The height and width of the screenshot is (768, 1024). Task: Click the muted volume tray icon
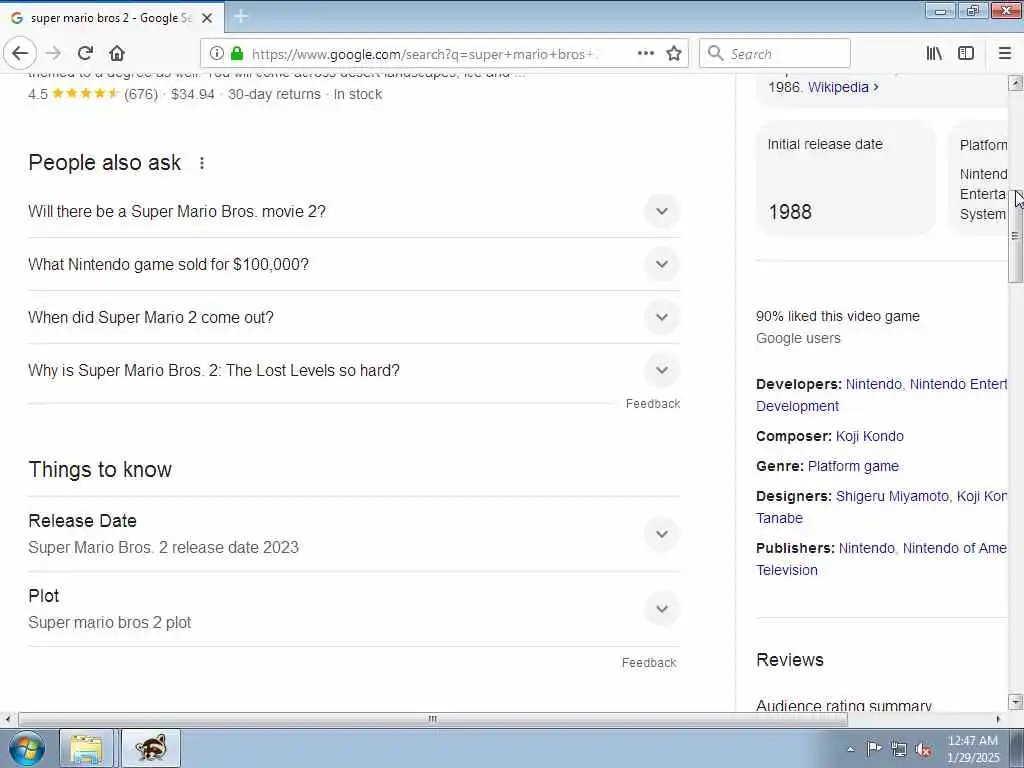(923, 749)
